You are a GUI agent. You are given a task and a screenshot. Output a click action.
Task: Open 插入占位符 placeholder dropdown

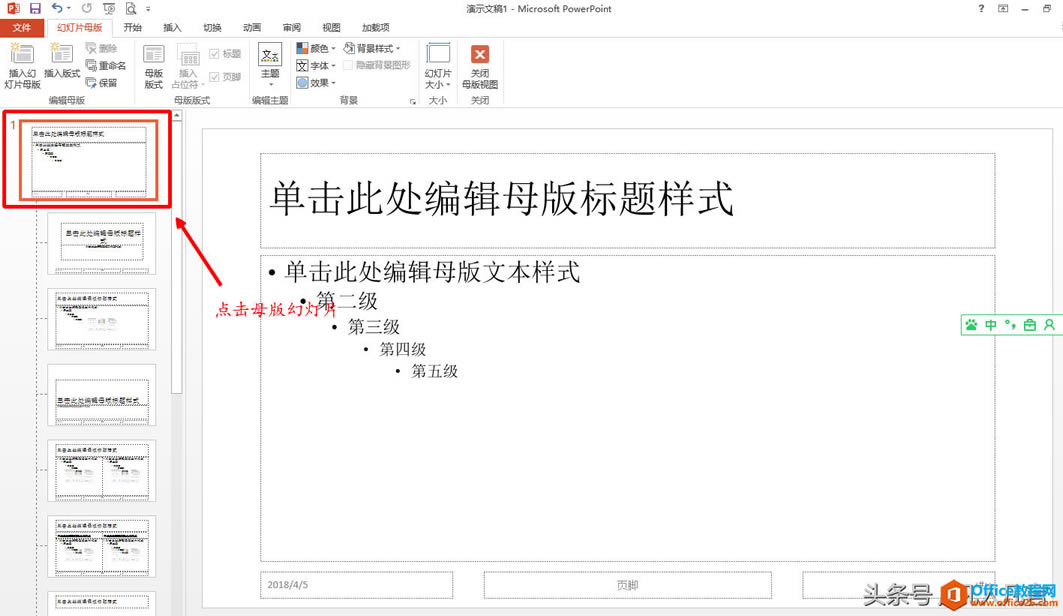(x=188, y=66)
